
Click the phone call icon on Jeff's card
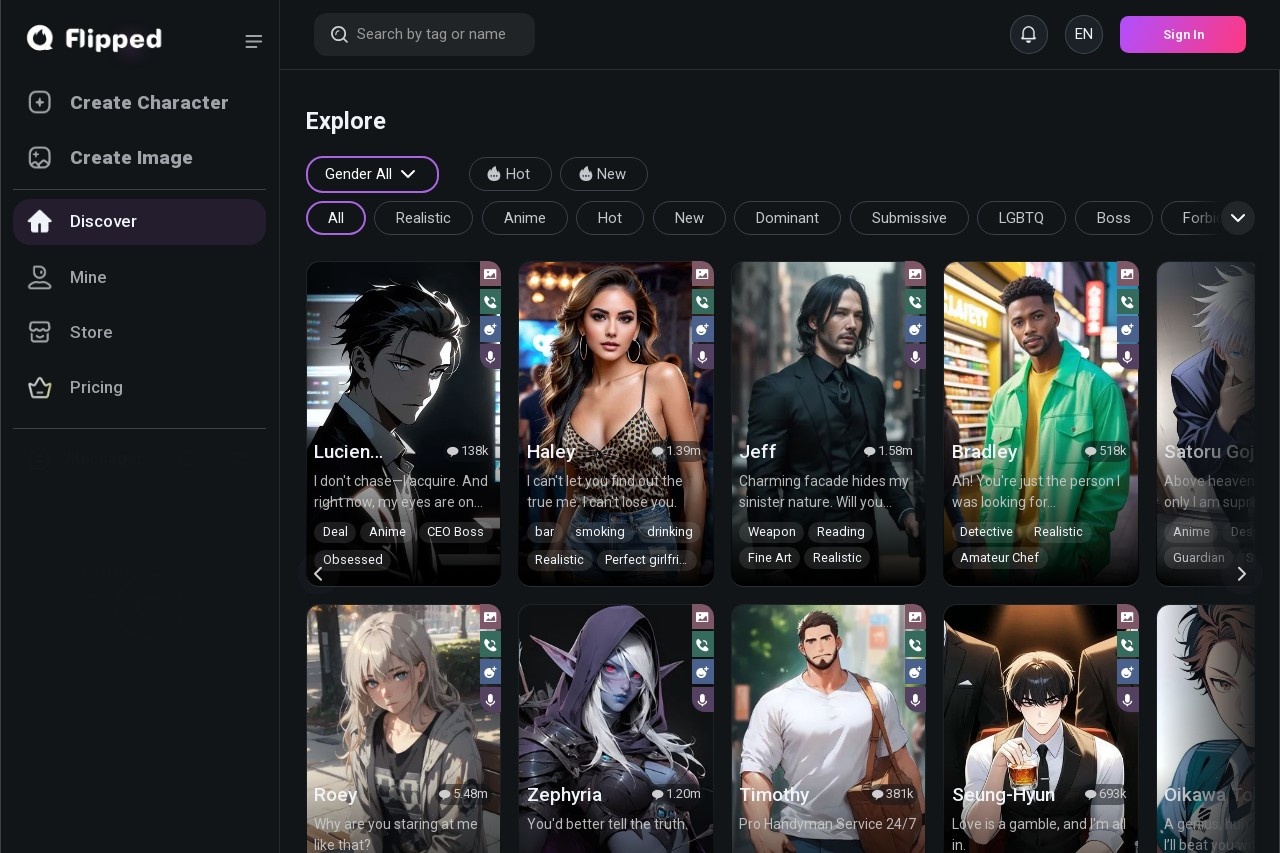(915, 301)
